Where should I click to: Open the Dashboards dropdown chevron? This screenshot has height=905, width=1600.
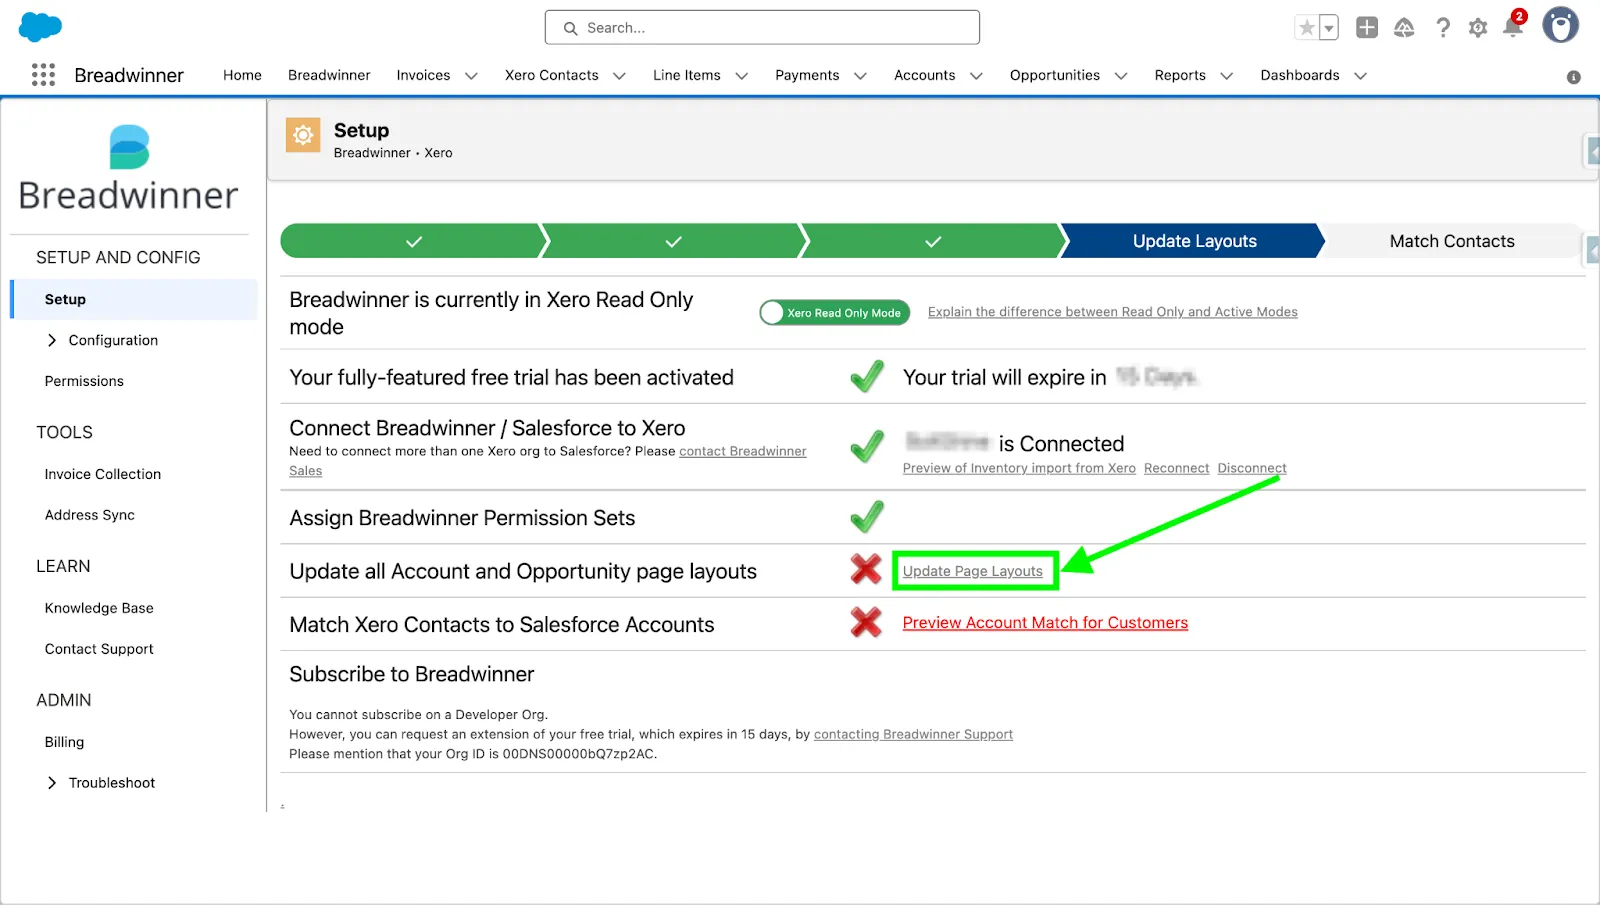point(1360,76)
